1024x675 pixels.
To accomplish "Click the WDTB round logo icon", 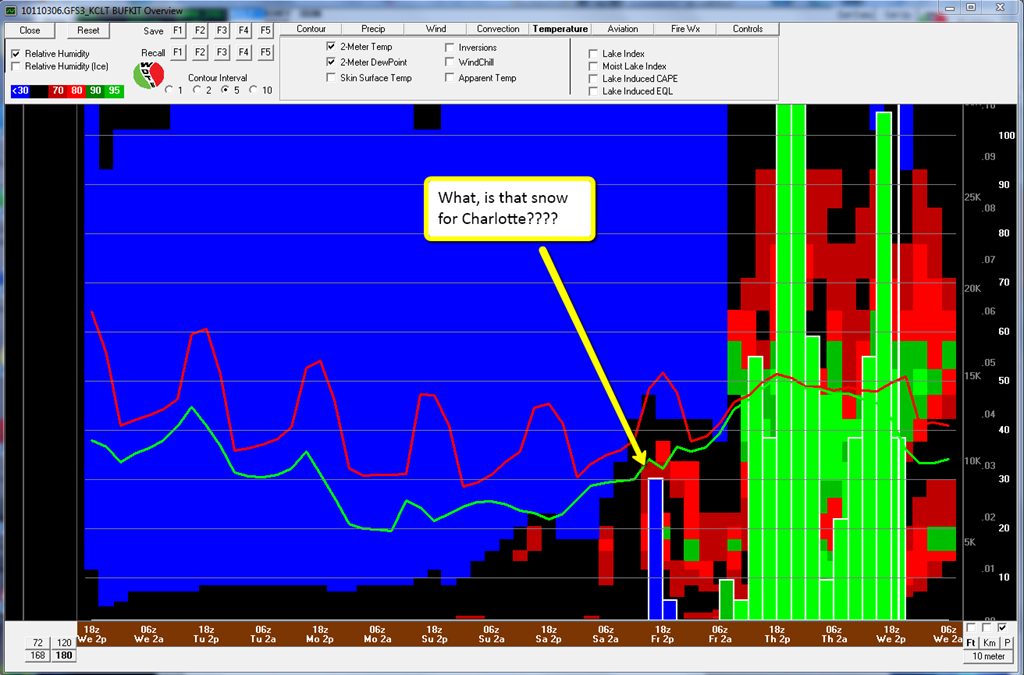I will click(148, 76).
